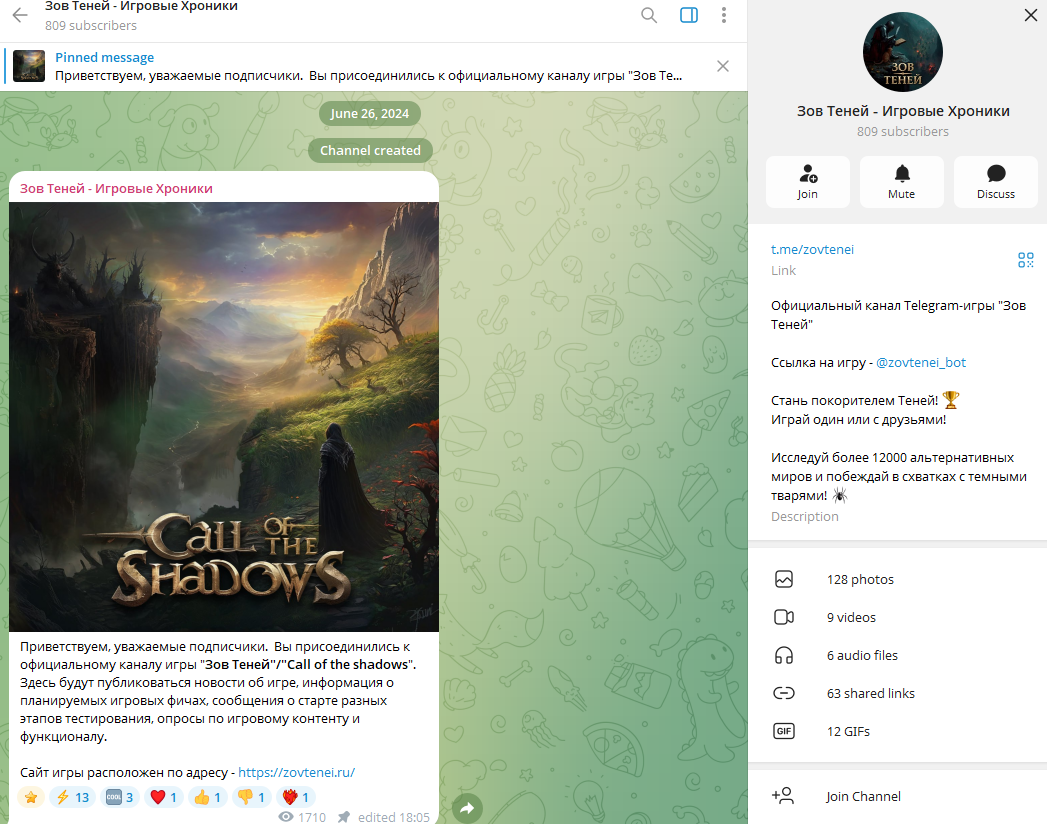Click the chat header channel title

(x=141, y=7)
